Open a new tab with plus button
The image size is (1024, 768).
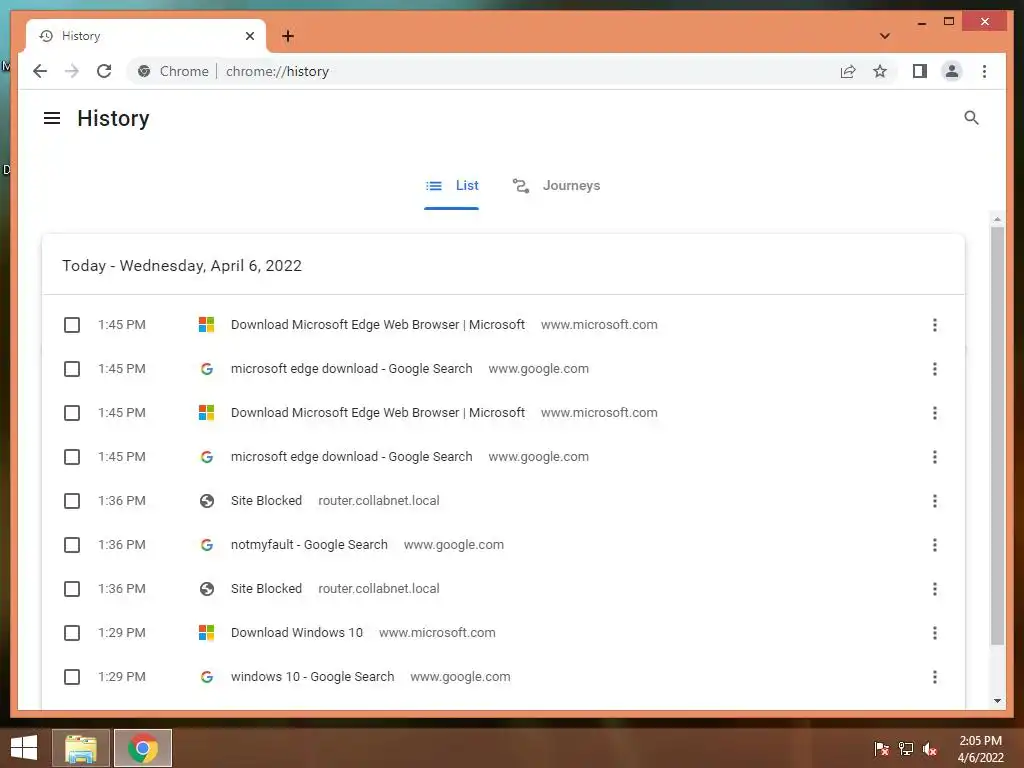click(x=288, y=36)
